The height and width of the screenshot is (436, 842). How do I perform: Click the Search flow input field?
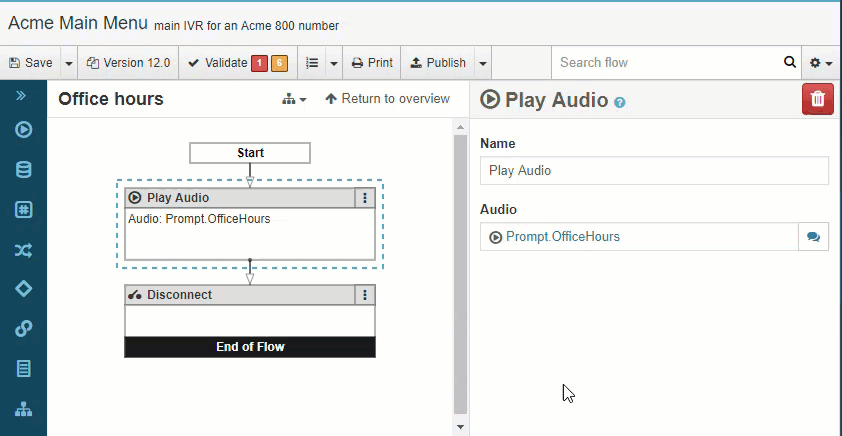(667, 63)
